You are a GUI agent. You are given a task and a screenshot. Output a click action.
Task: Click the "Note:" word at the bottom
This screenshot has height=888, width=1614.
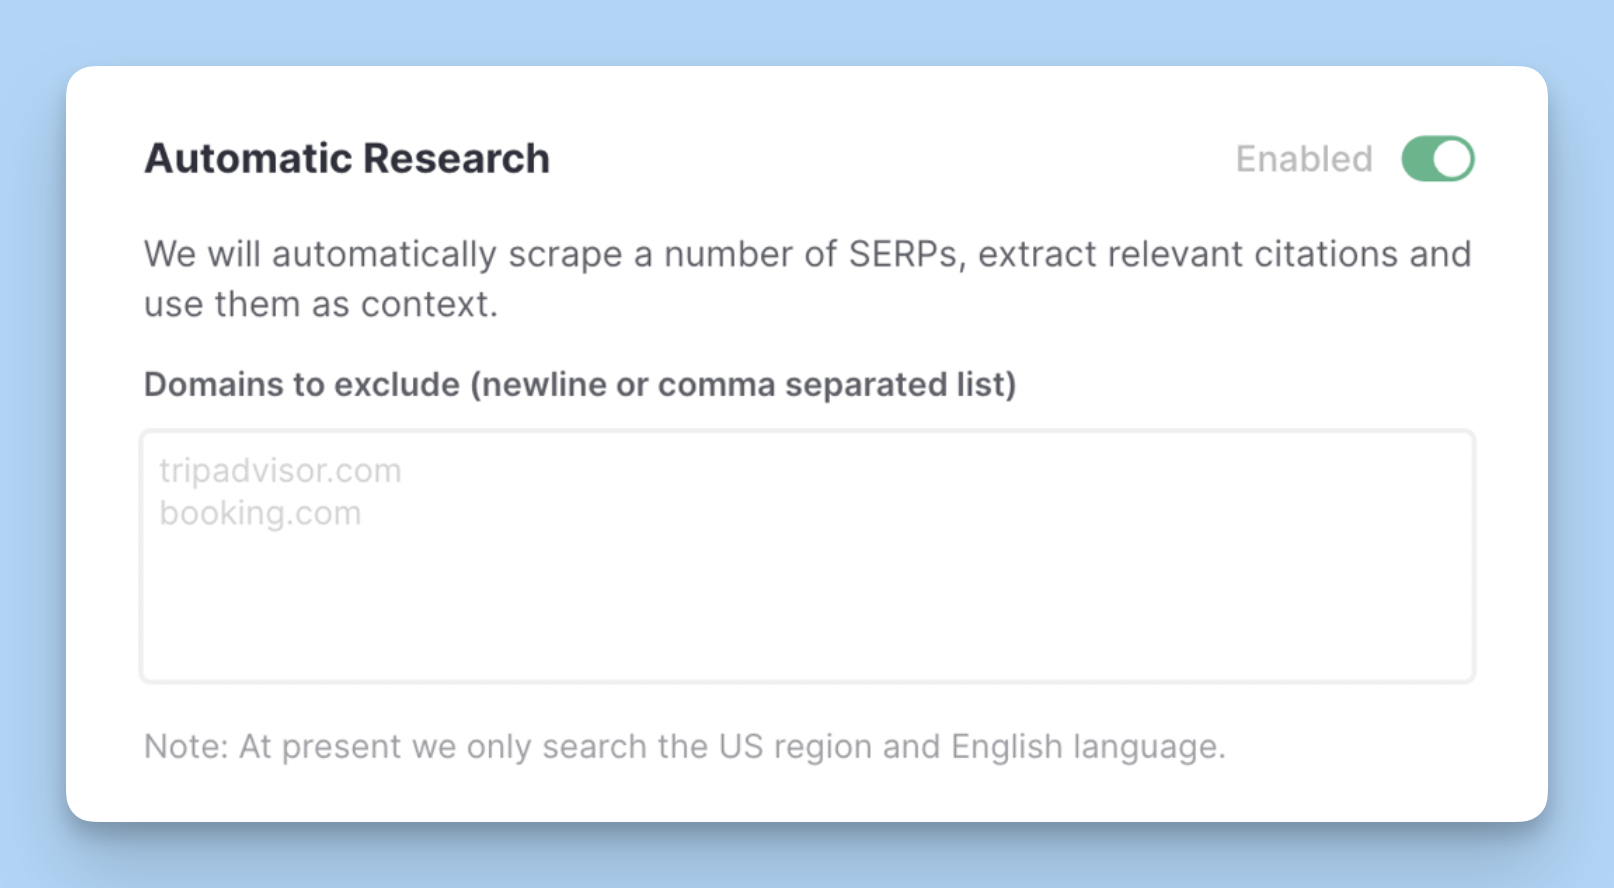186,747
